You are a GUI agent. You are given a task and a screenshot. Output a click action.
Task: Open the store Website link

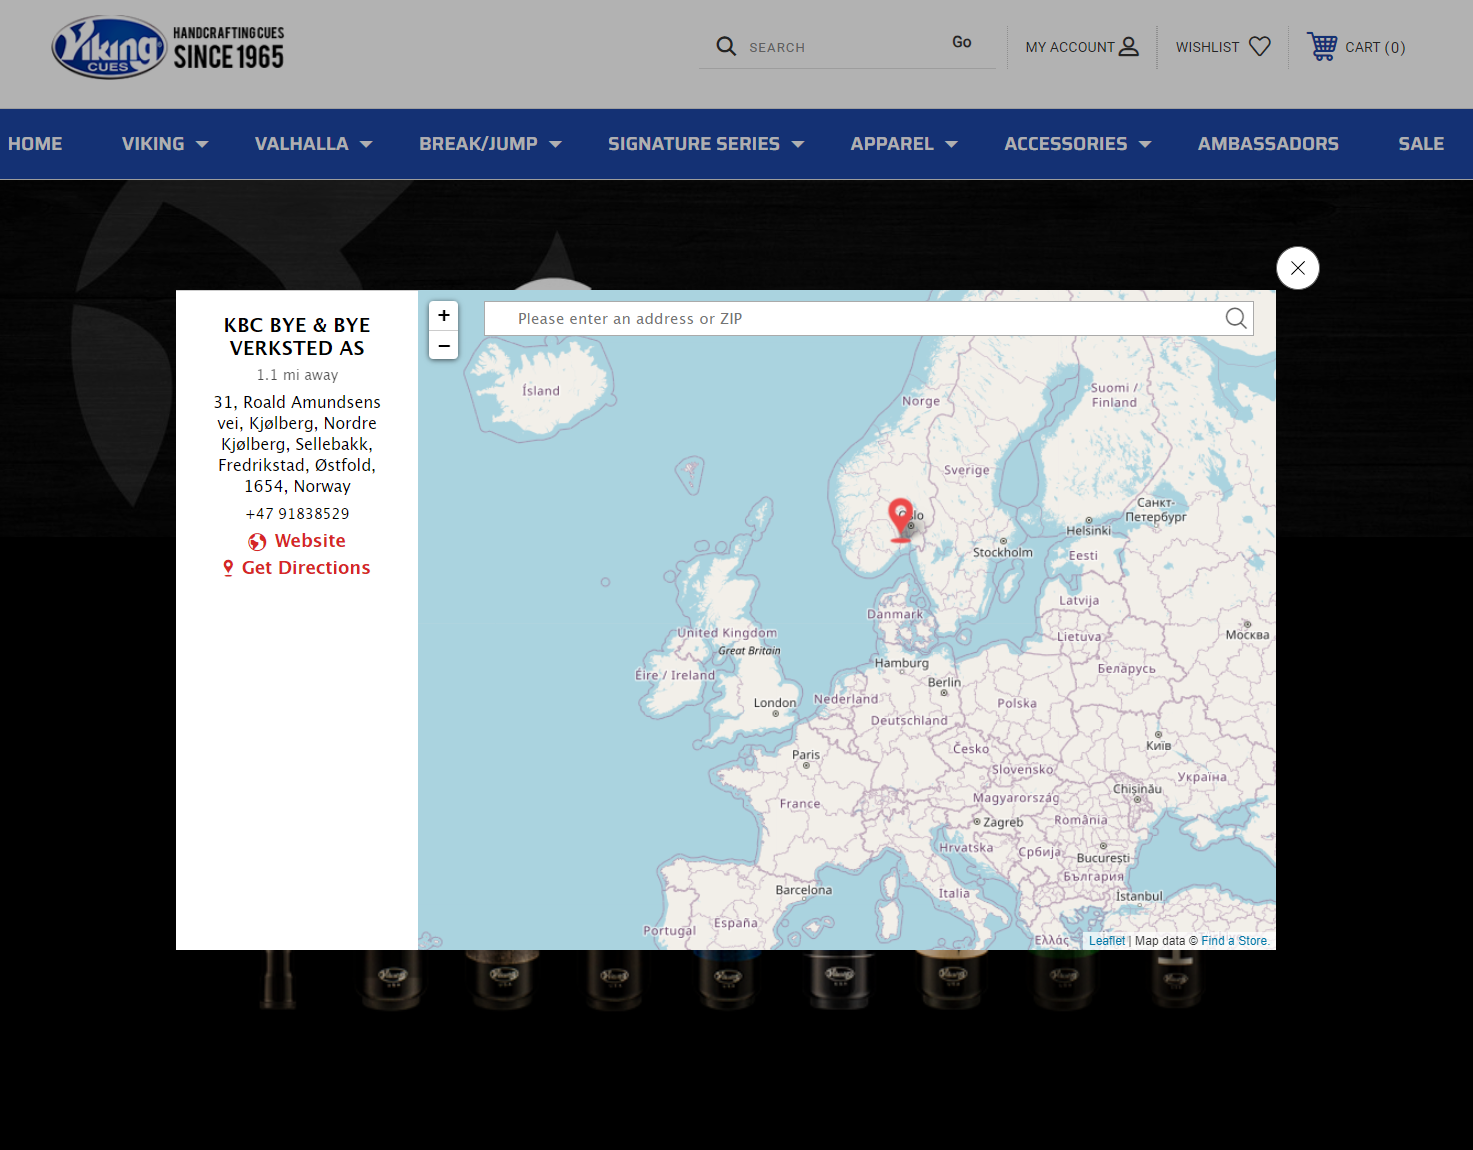tap(310, 541)
